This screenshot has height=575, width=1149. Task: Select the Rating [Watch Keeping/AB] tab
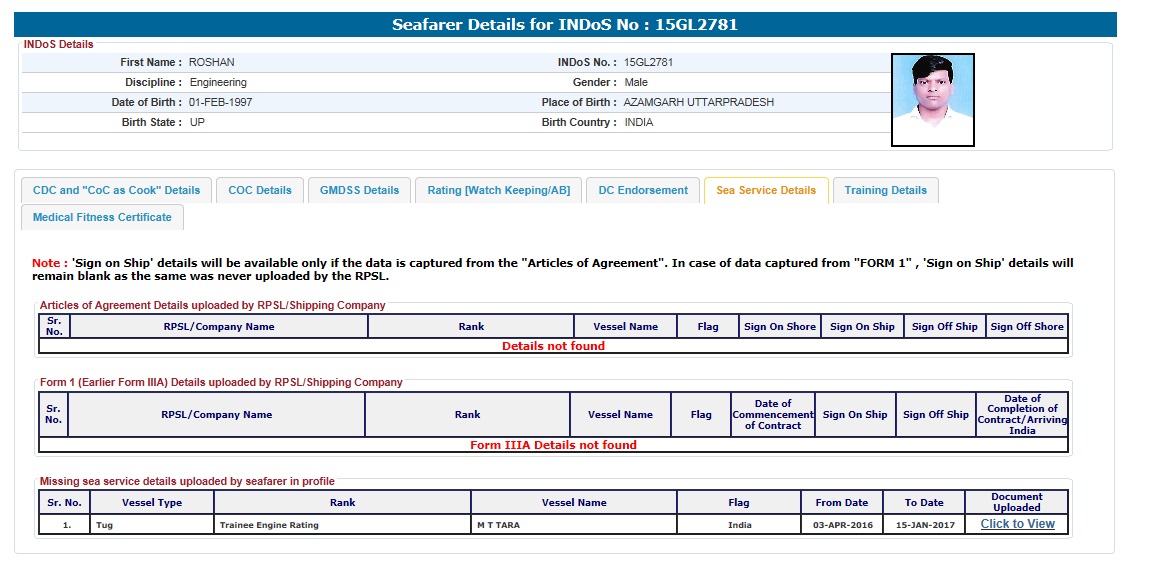498,190
